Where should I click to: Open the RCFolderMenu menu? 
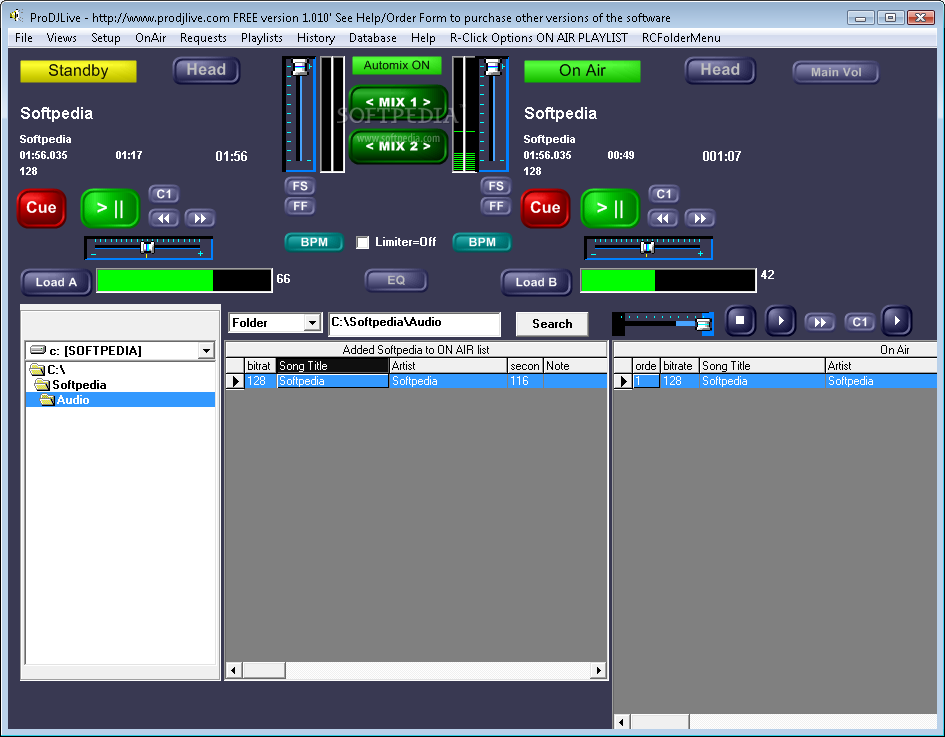[681, 38]
